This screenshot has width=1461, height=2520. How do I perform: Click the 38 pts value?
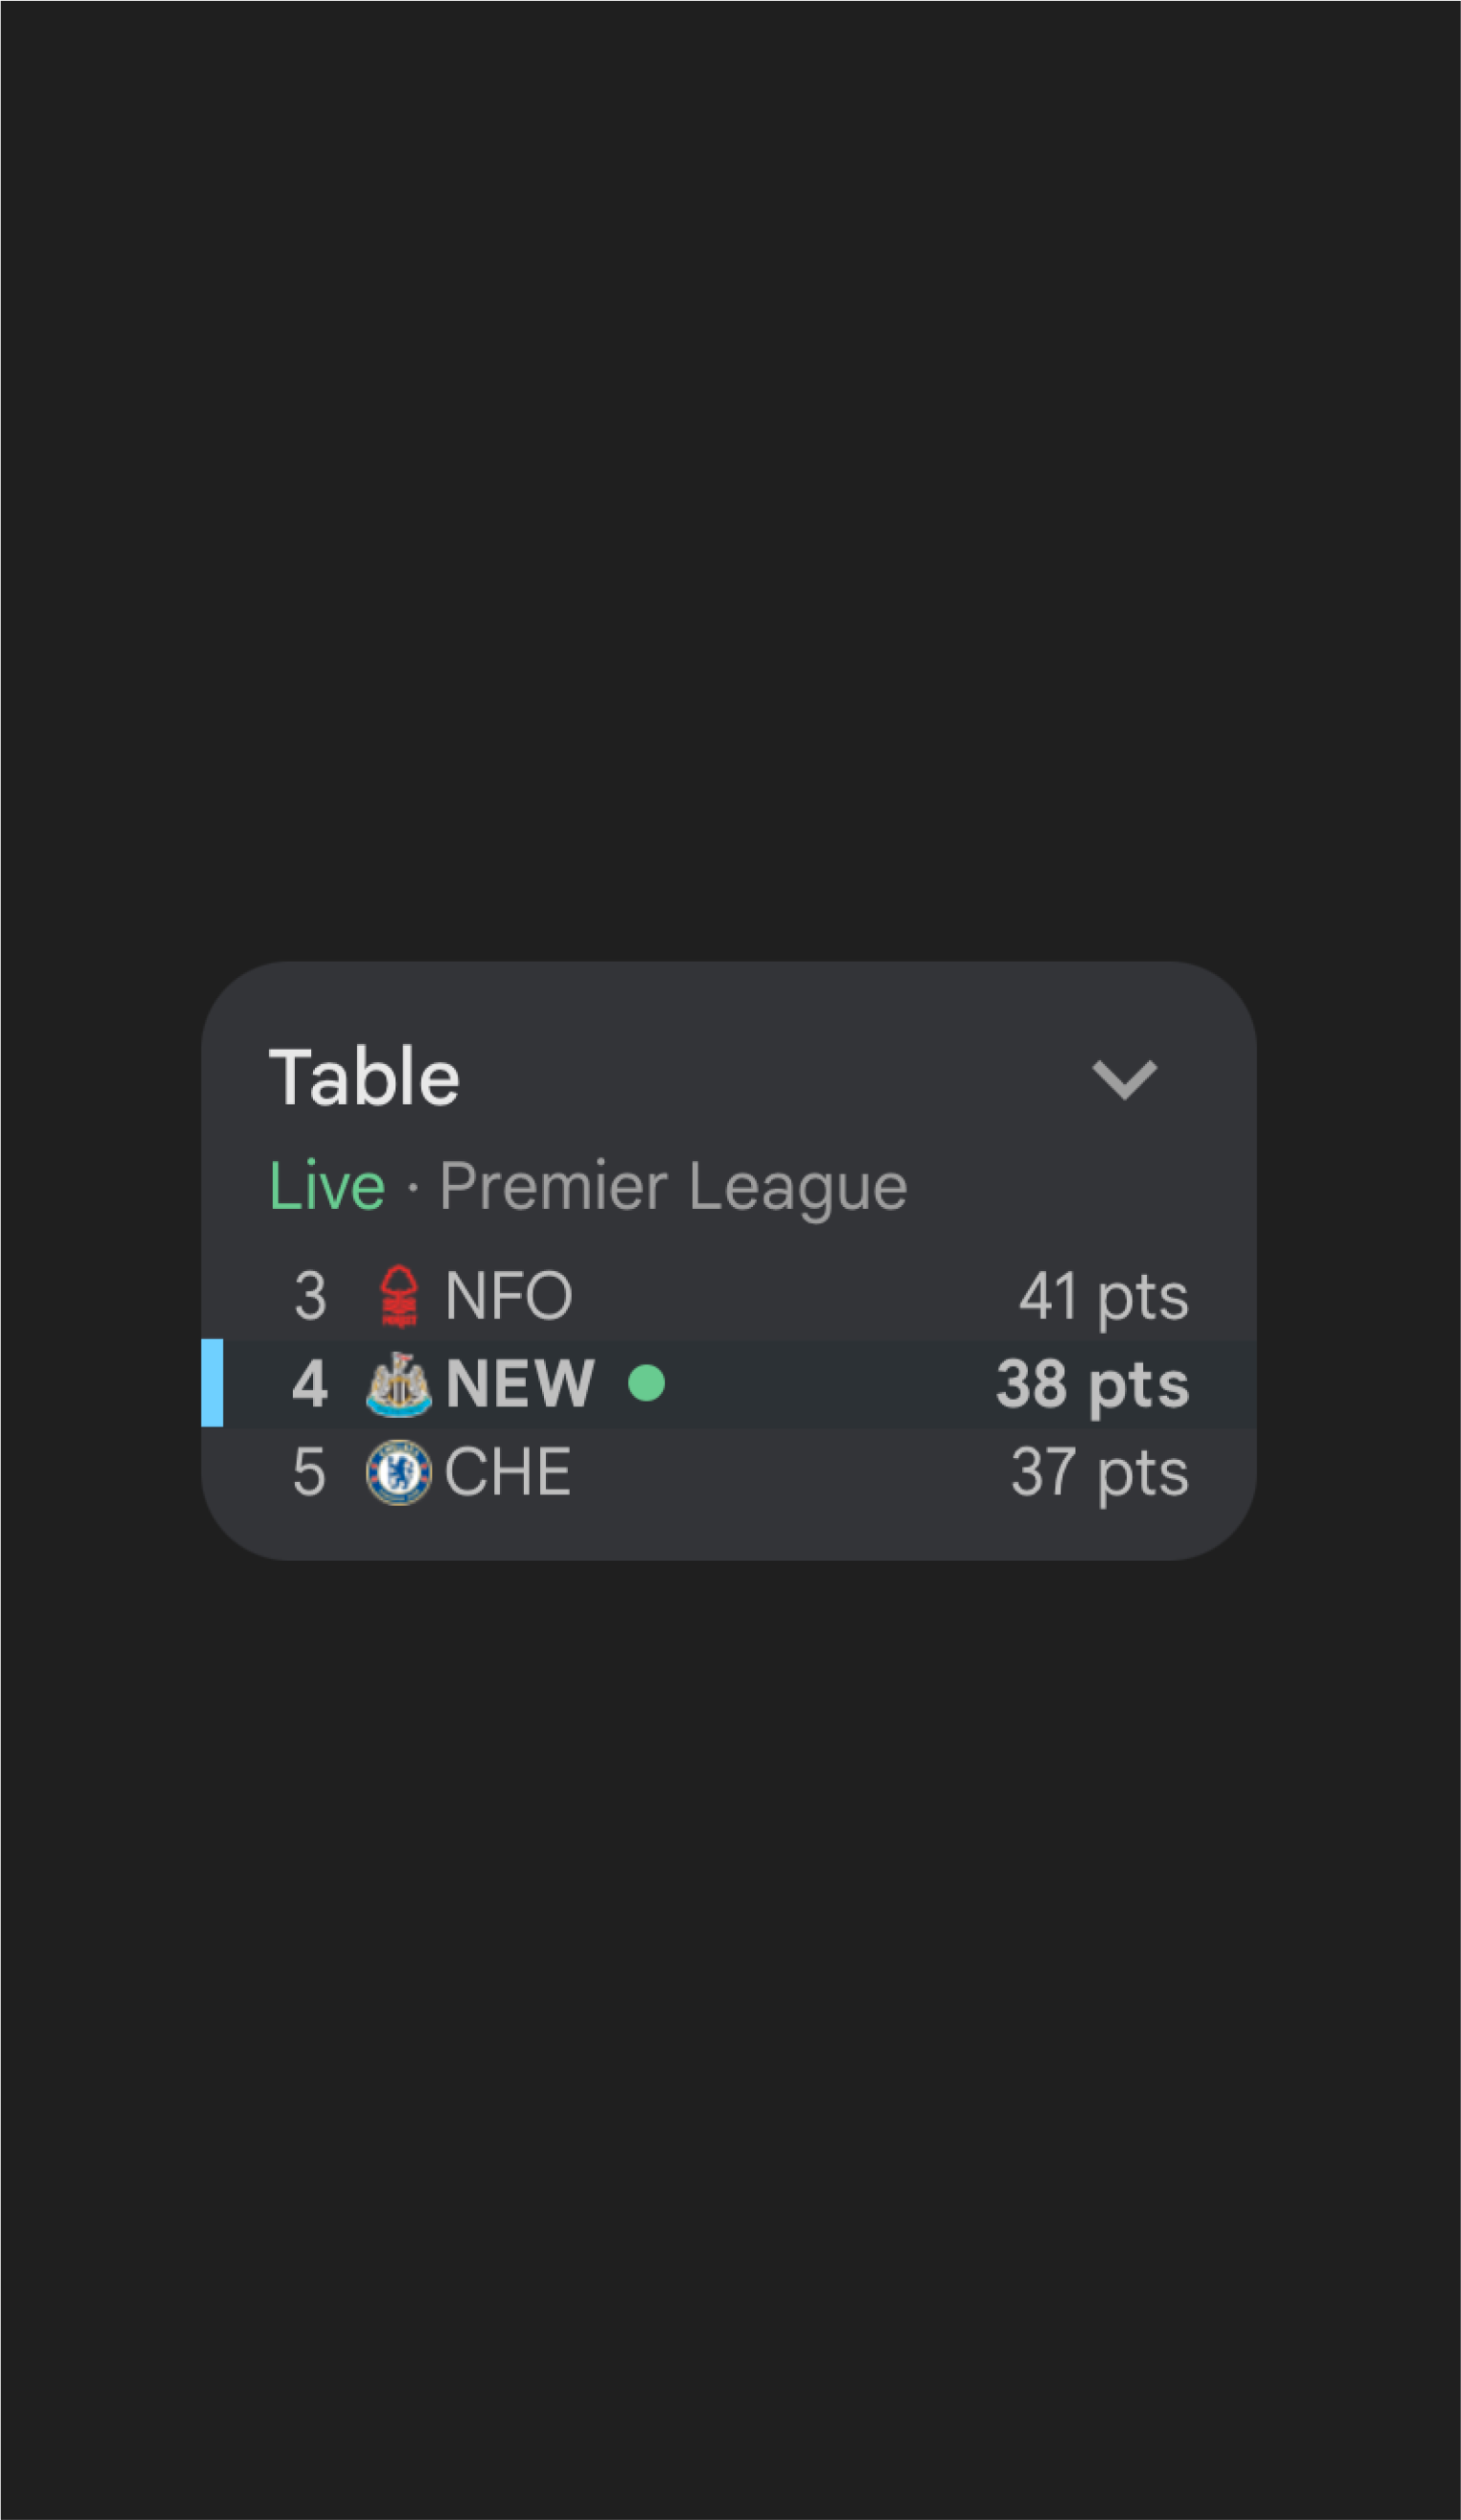point(1092,1385)
